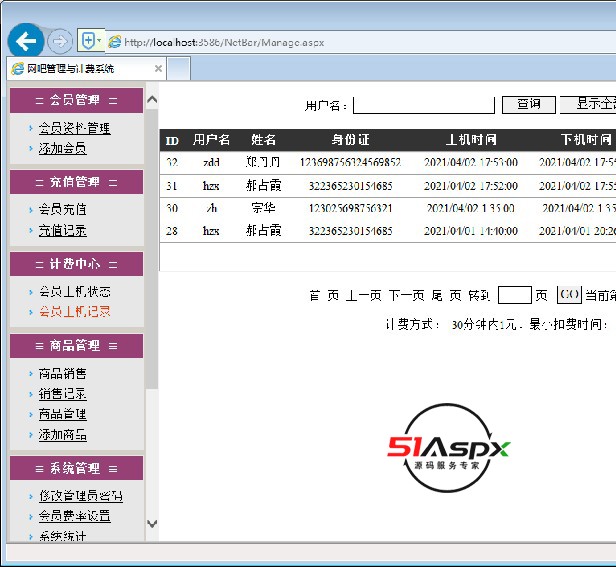Click the 51Aspx logo image
Screen dimensions: 616x567
(x=449, y=448)
